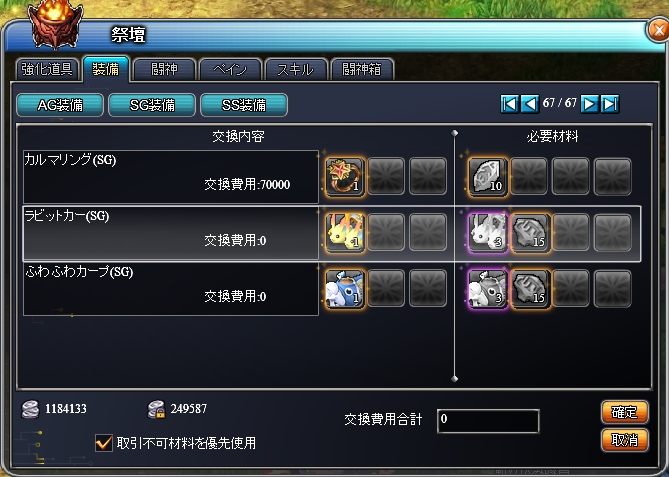Go to the first page arrow
Viewport: 669px width, 477px height.
pos(509,104)
